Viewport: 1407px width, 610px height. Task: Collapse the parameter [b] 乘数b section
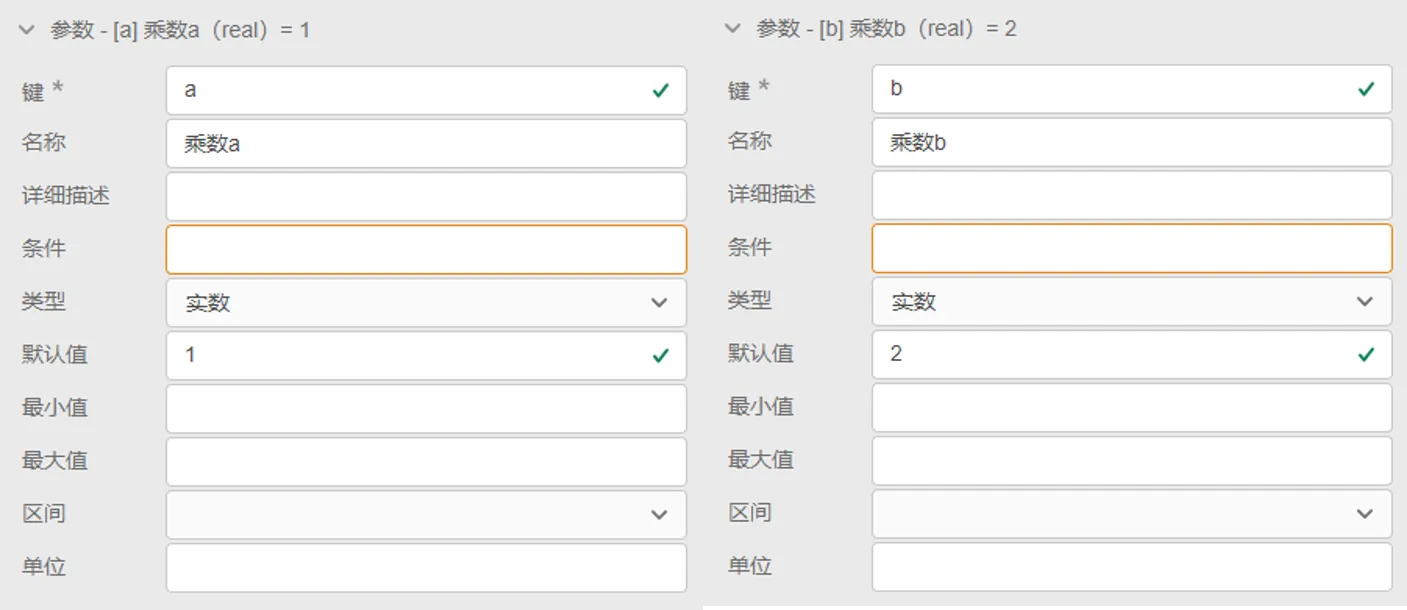click(x=733, y=29)
